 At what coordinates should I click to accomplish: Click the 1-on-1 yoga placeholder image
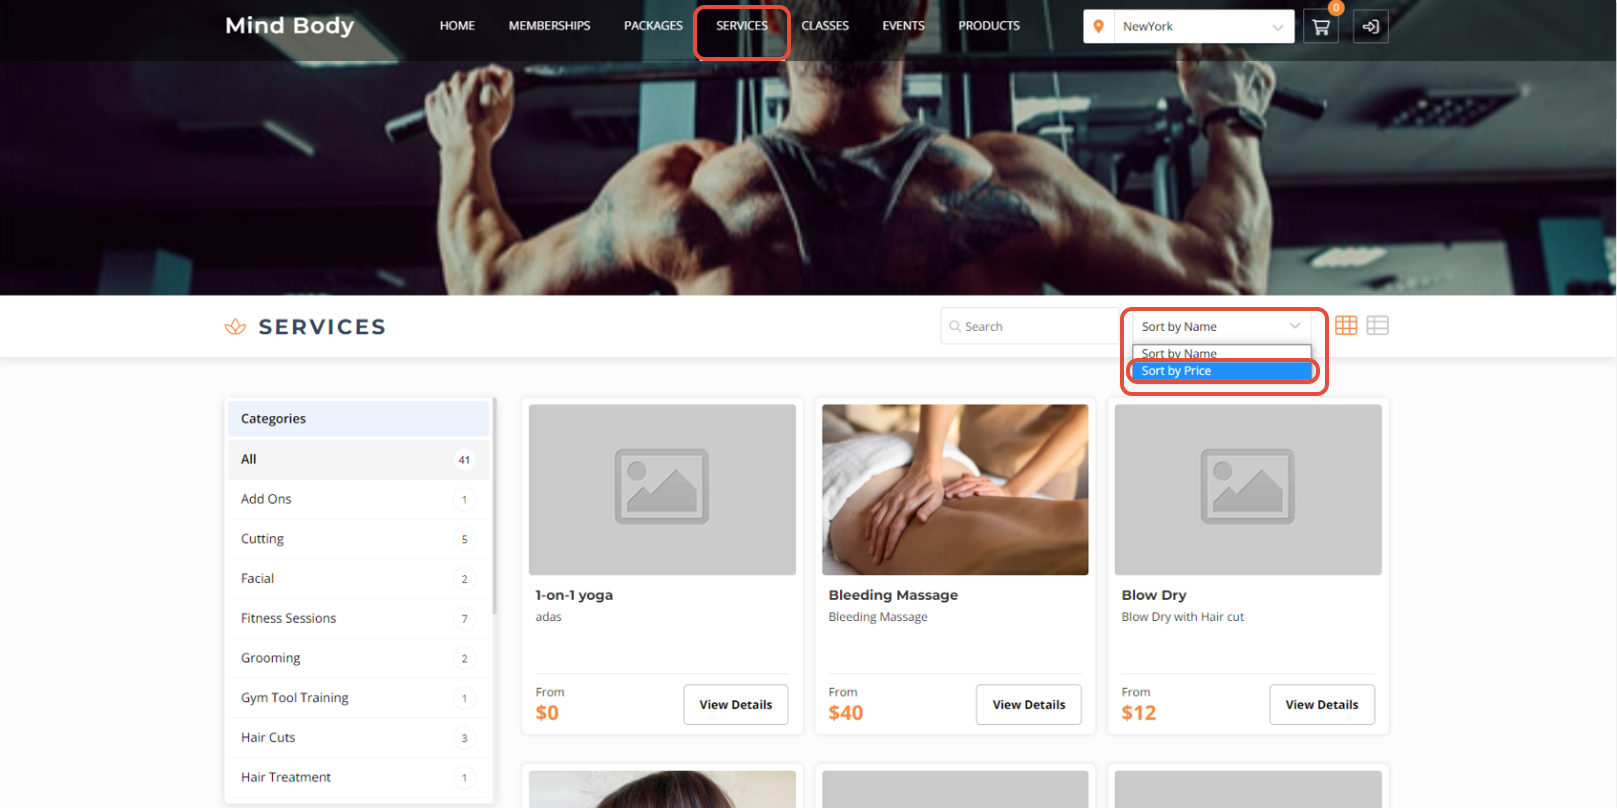[662, 490]
